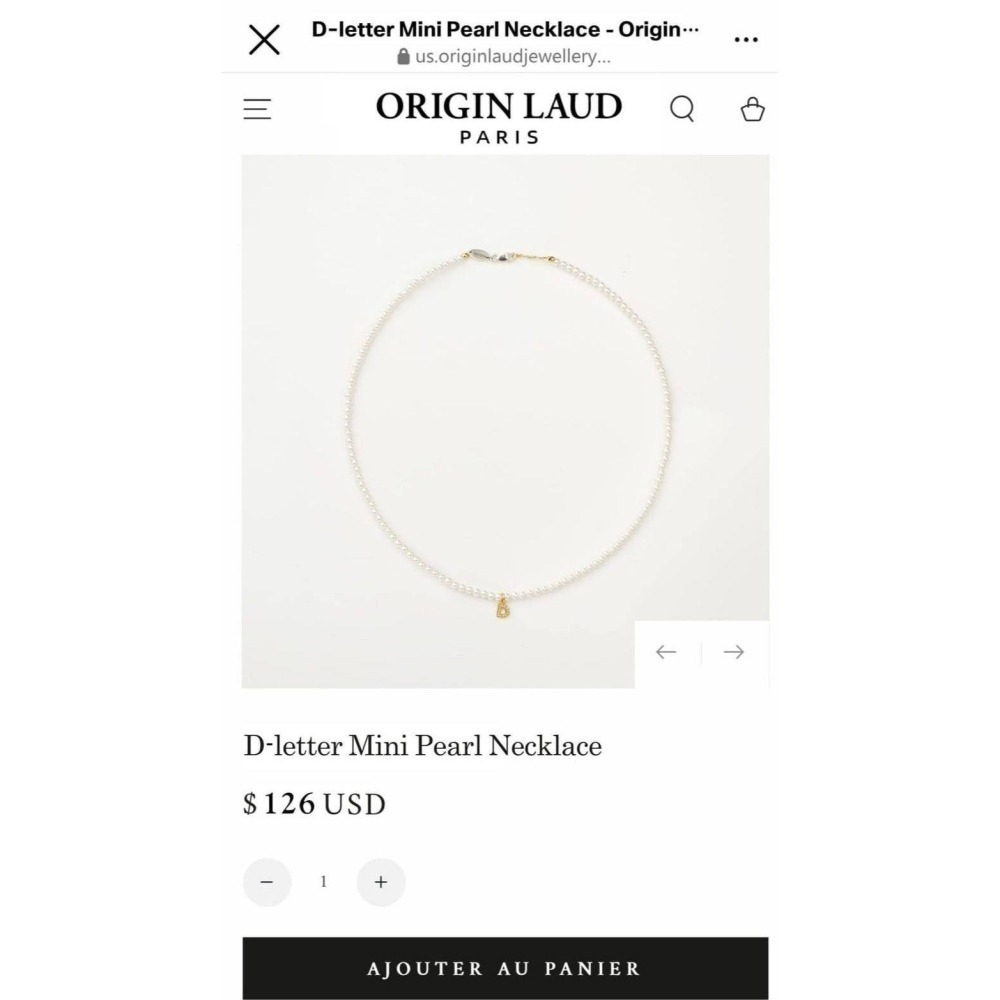Show previous product image arrow
Screen dimensions: 1000x1000
tap(666, 652)
